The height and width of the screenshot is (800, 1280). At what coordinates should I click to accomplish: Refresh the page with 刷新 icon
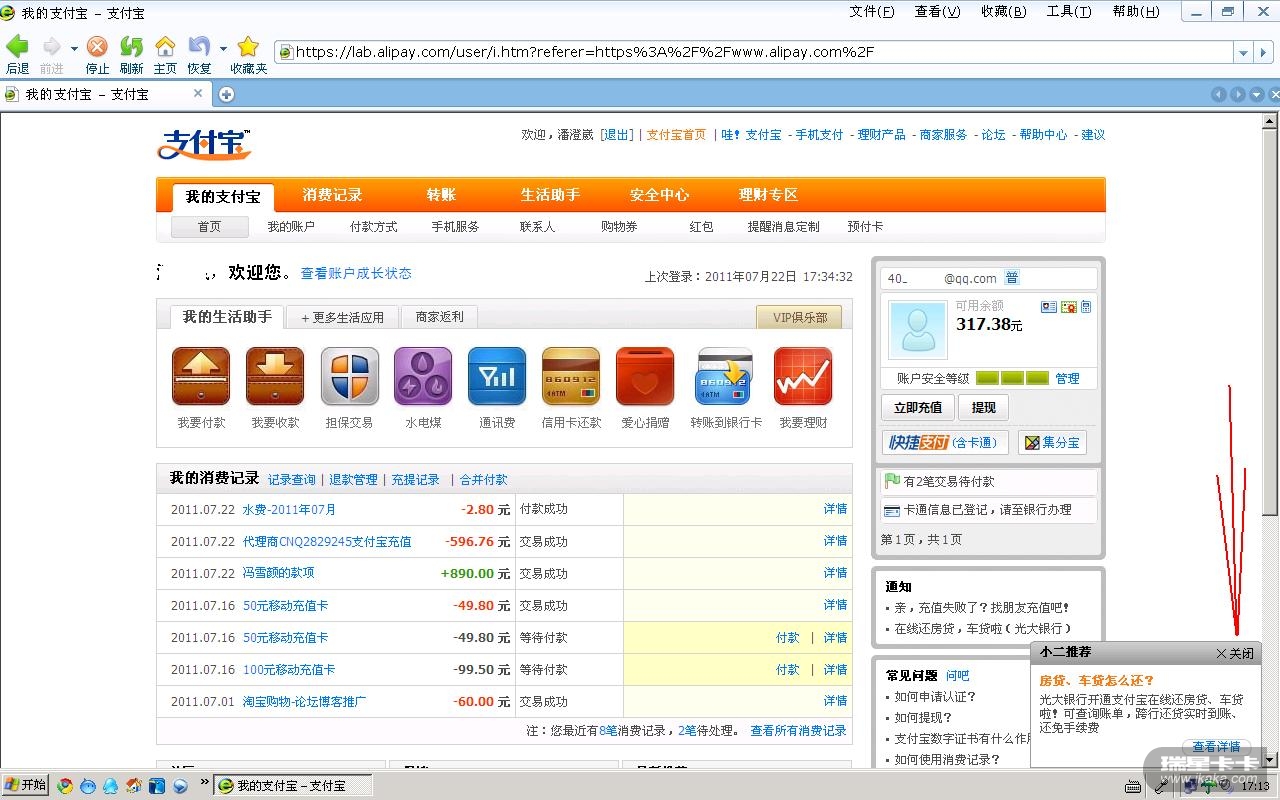coord(131,47)
